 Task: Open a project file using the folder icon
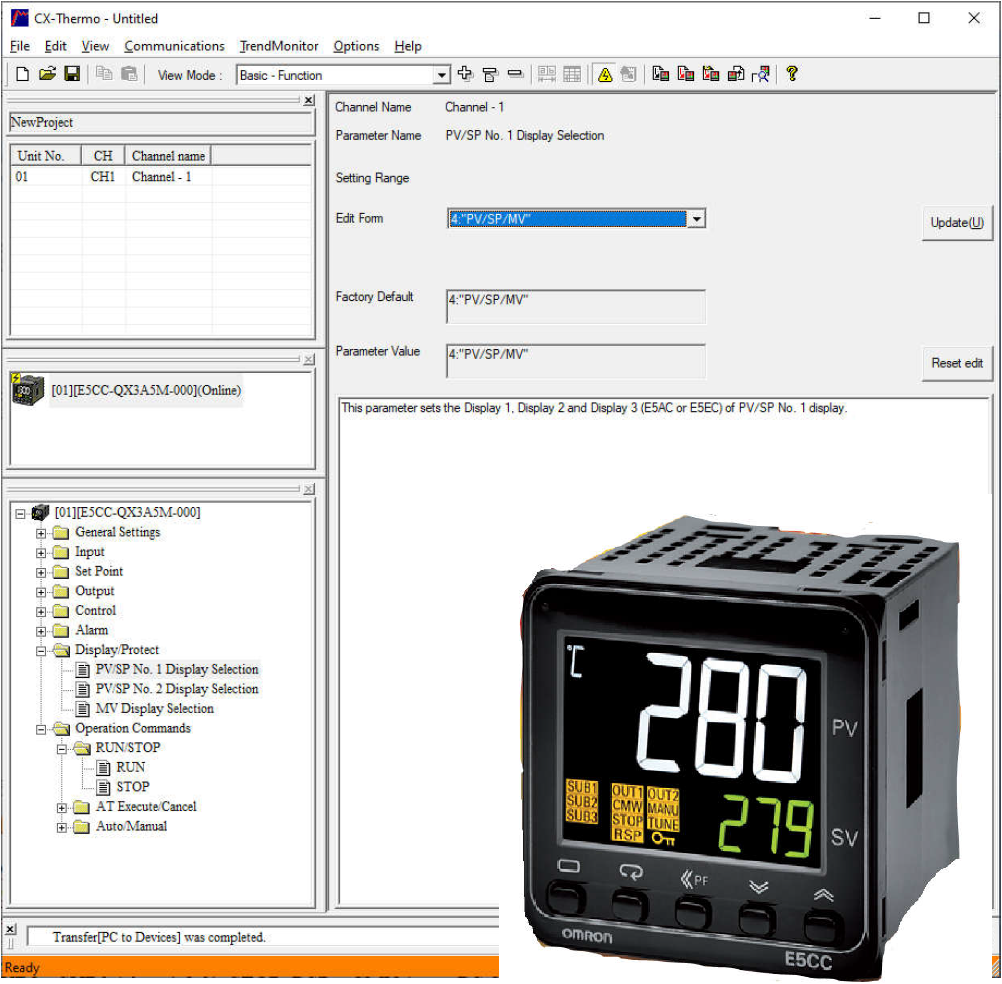coord(47,74)
